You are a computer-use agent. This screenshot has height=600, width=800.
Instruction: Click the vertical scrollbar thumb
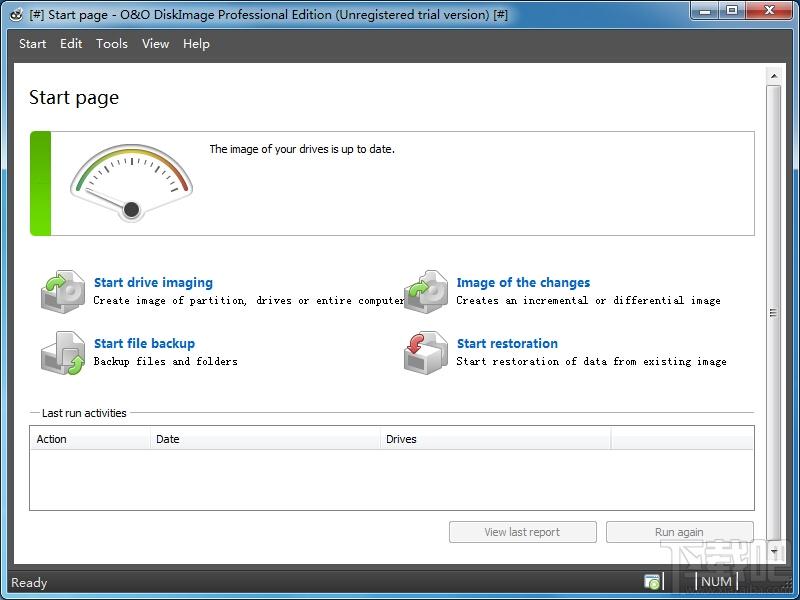point(774,312)
